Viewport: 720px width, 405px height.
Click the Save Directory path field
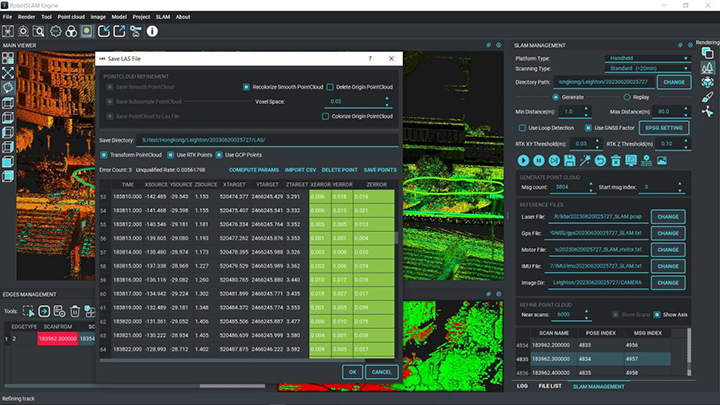click(x=268, y=140)
